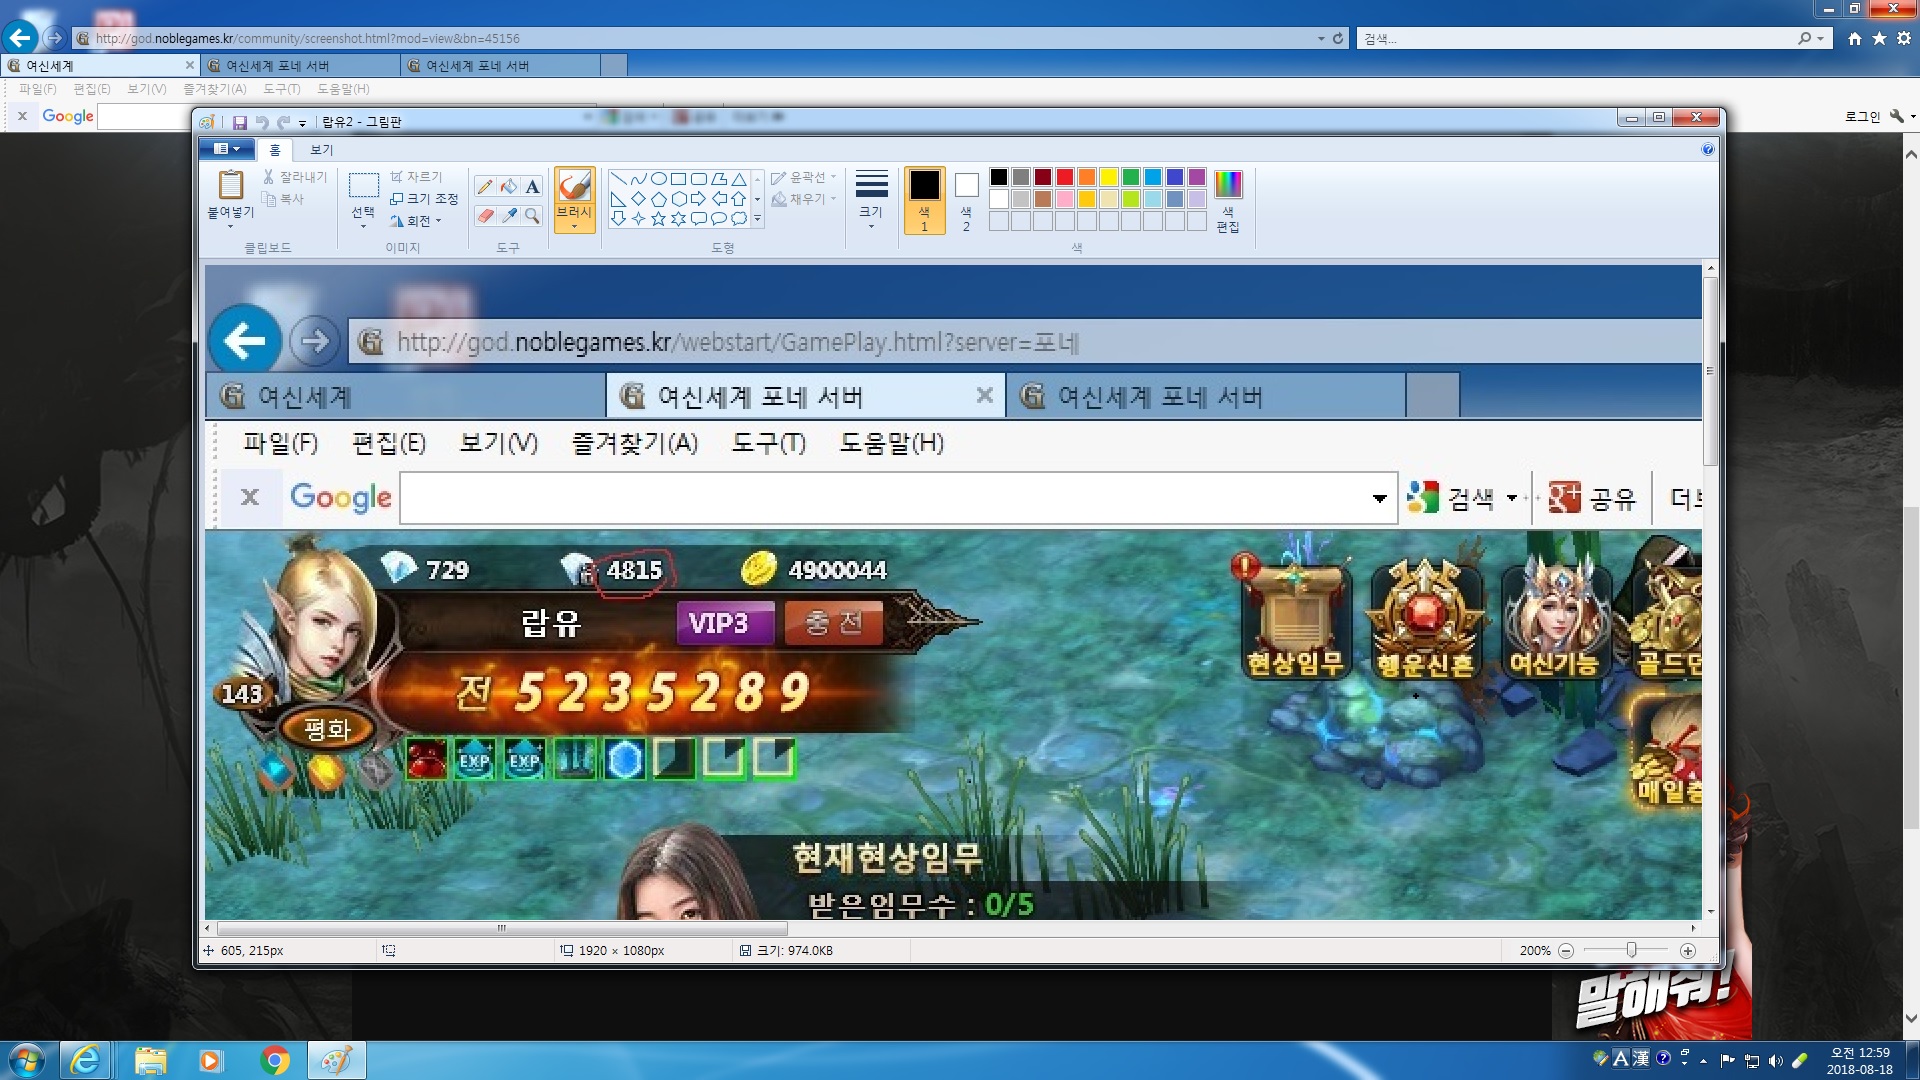
Task: Pick the yellow color swatch in the palette
Action: pyautogui.click(x=1109, y=177)
